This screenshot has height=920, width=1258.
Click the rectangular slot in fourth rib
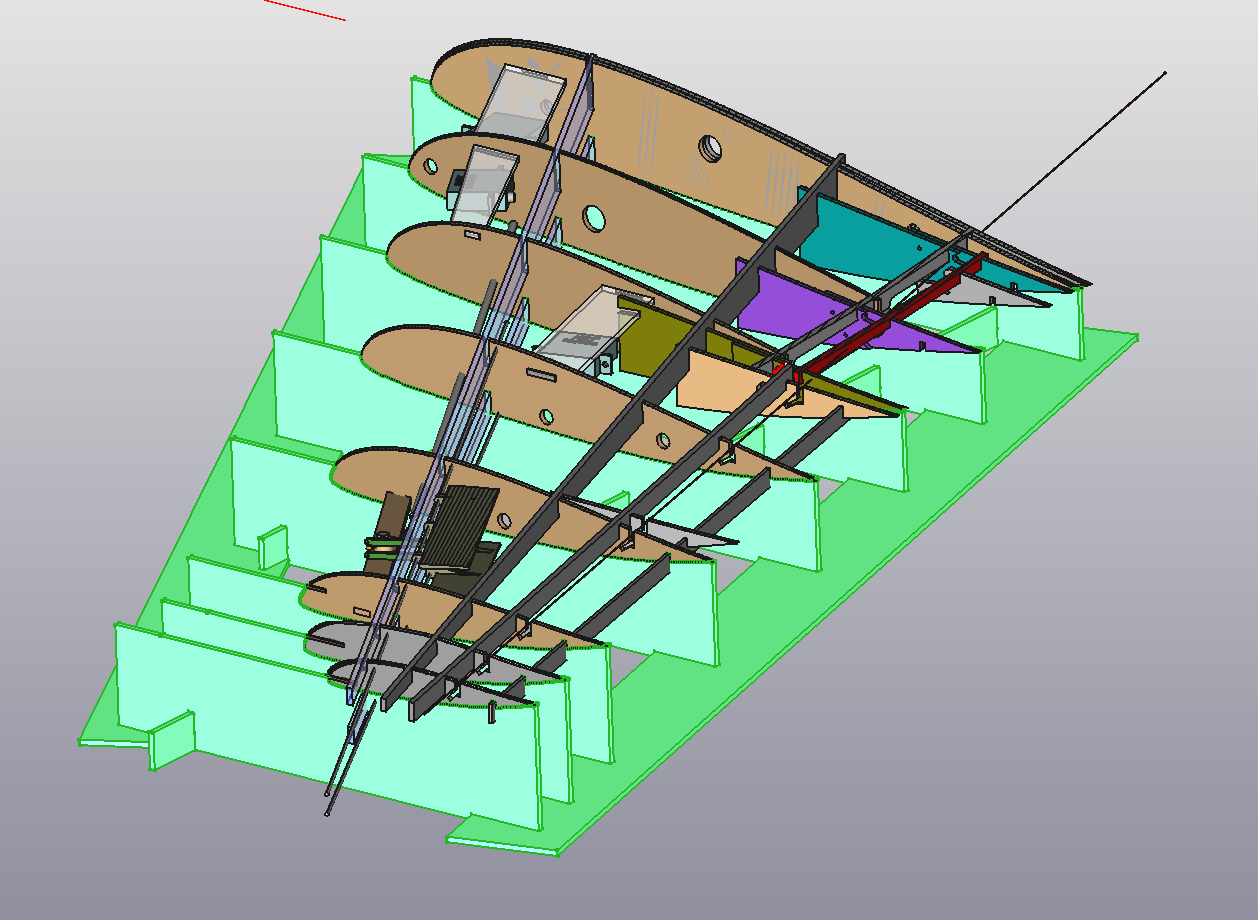coord(540,375)
